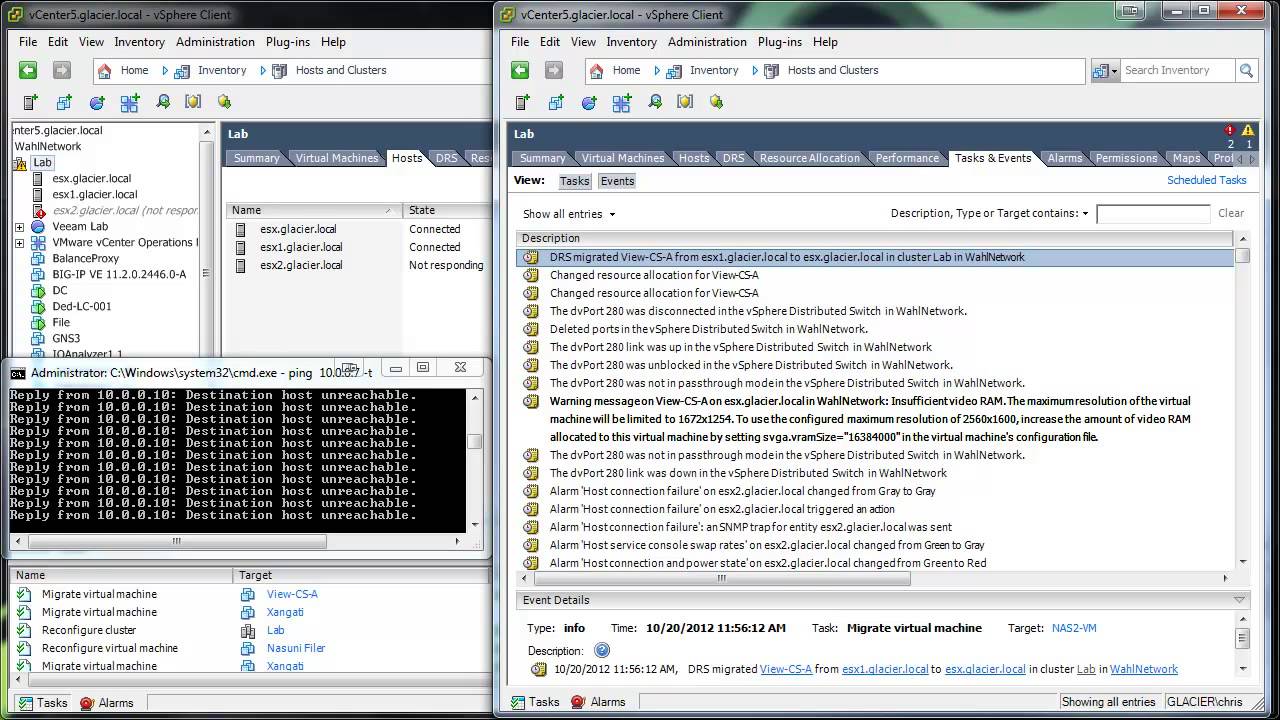Collapse Event Details panel chevron
1280x720 pixels.
(x=1240, y=600)
